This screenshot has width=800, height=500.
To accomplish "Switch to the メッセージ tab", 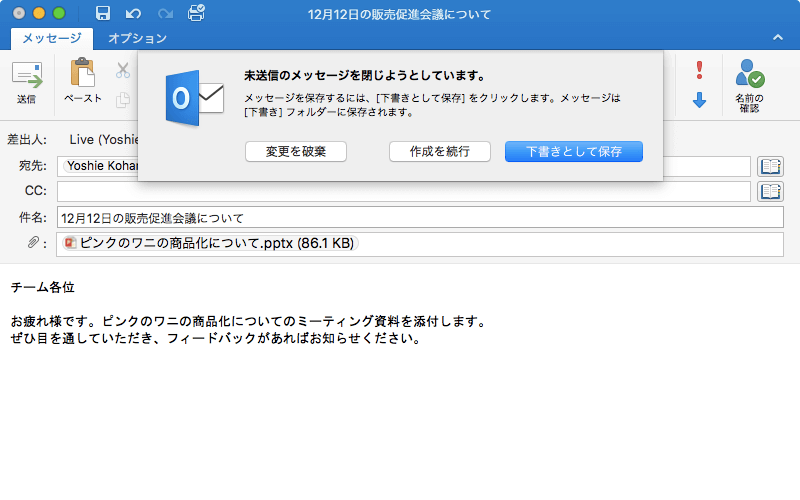I will click(52, 38).
